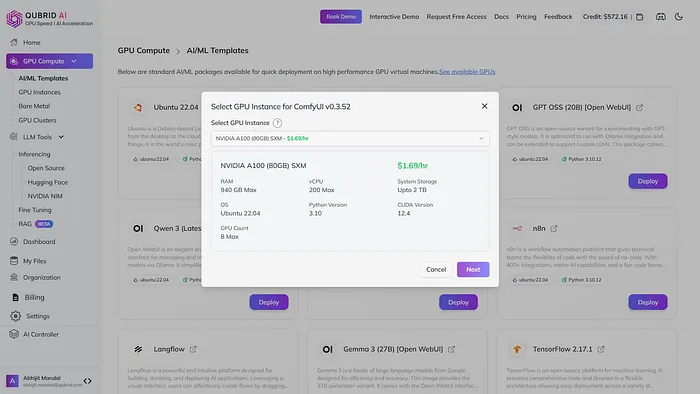Click the user avatar A
The image size is (700, 394).
coord(12,381)
